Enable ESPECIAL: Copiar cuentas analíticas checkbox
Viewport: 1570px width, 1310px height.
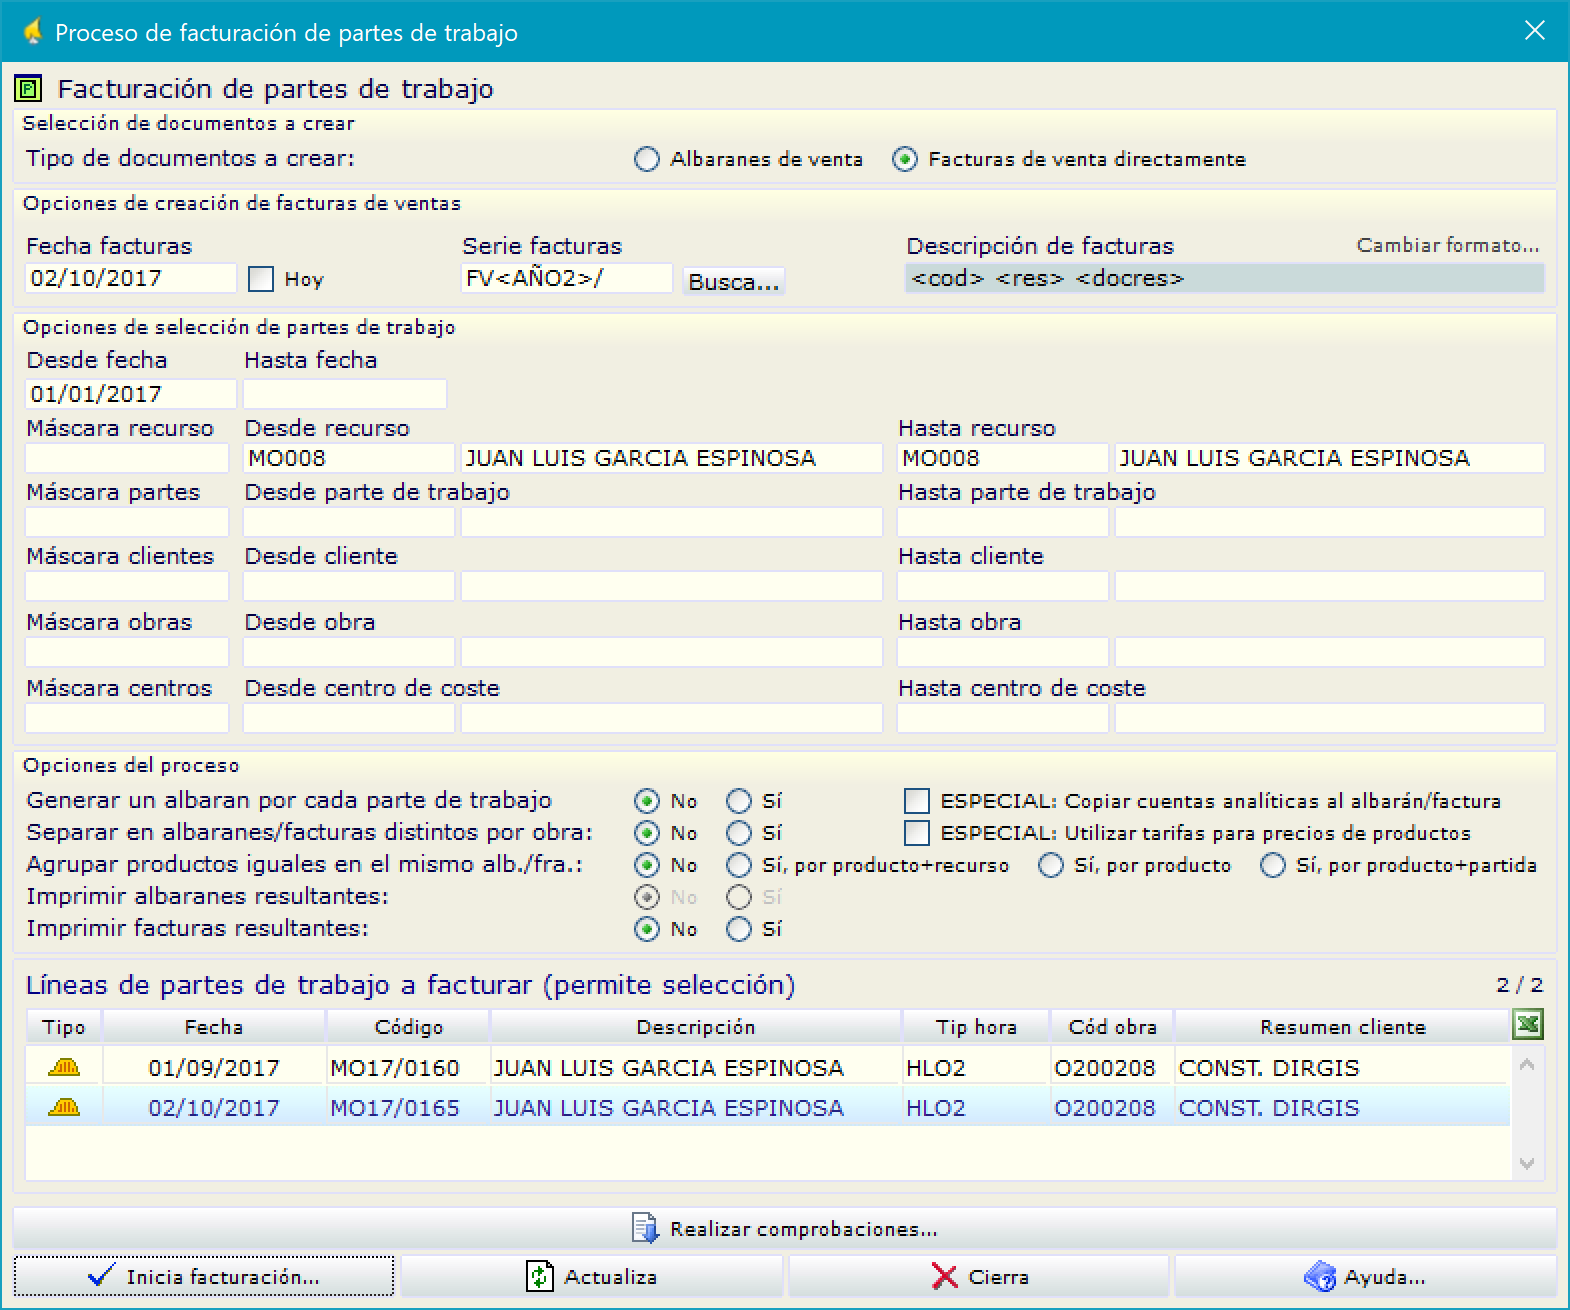pyautogui.click(x=917, y=801)
